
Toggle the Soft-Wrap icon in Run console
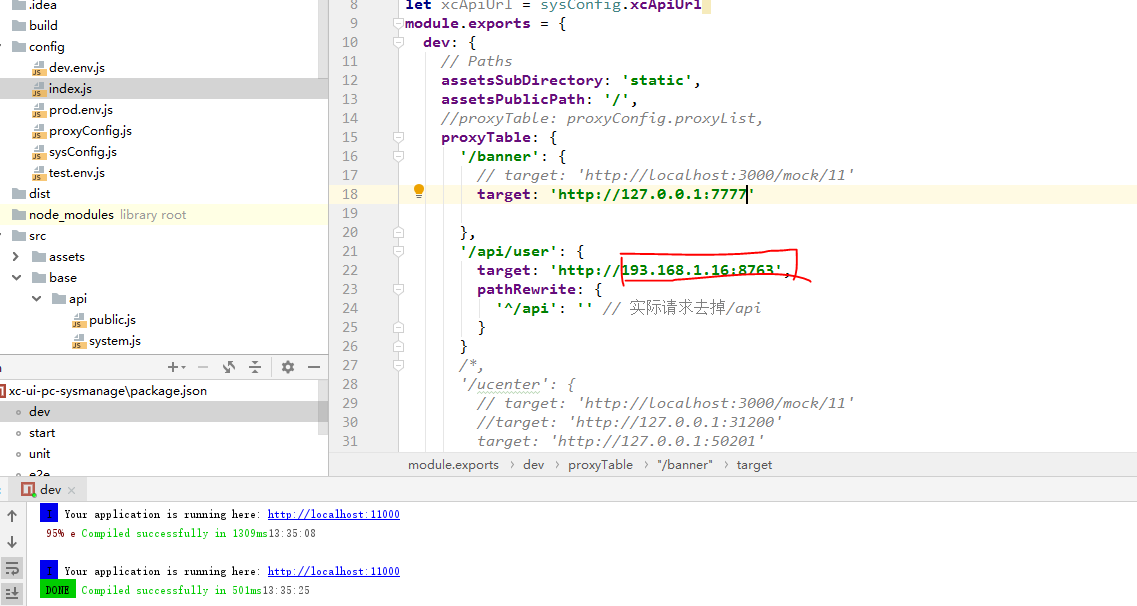pyautogui.click(x=12, y=568)
